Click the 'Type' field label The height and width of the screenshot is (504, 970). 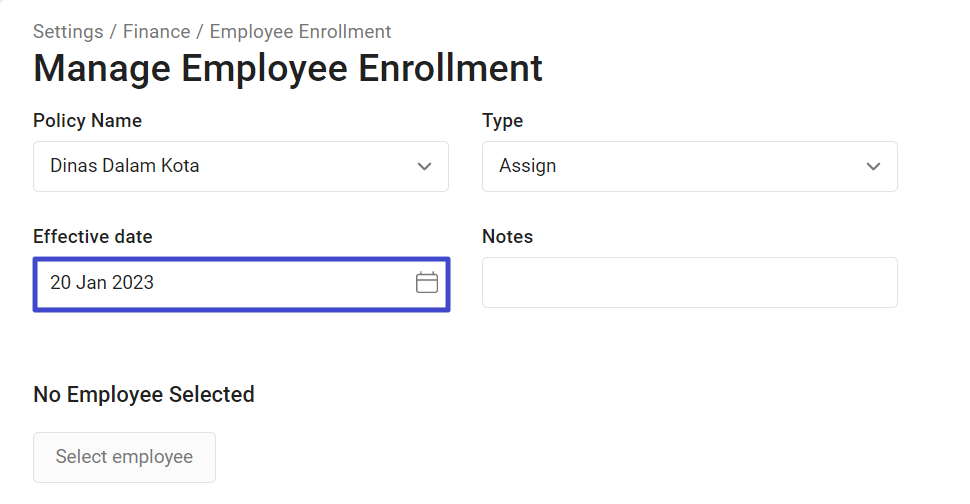point(502,121)
